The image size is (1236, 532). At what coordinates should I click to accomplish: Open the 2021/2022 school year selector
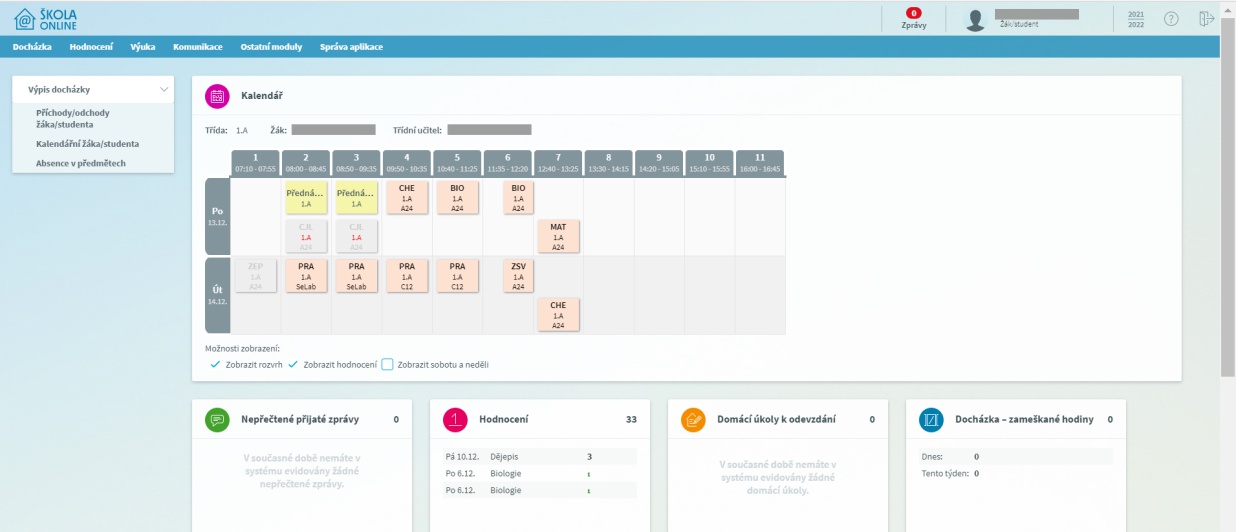click(x=1135, y=19)
